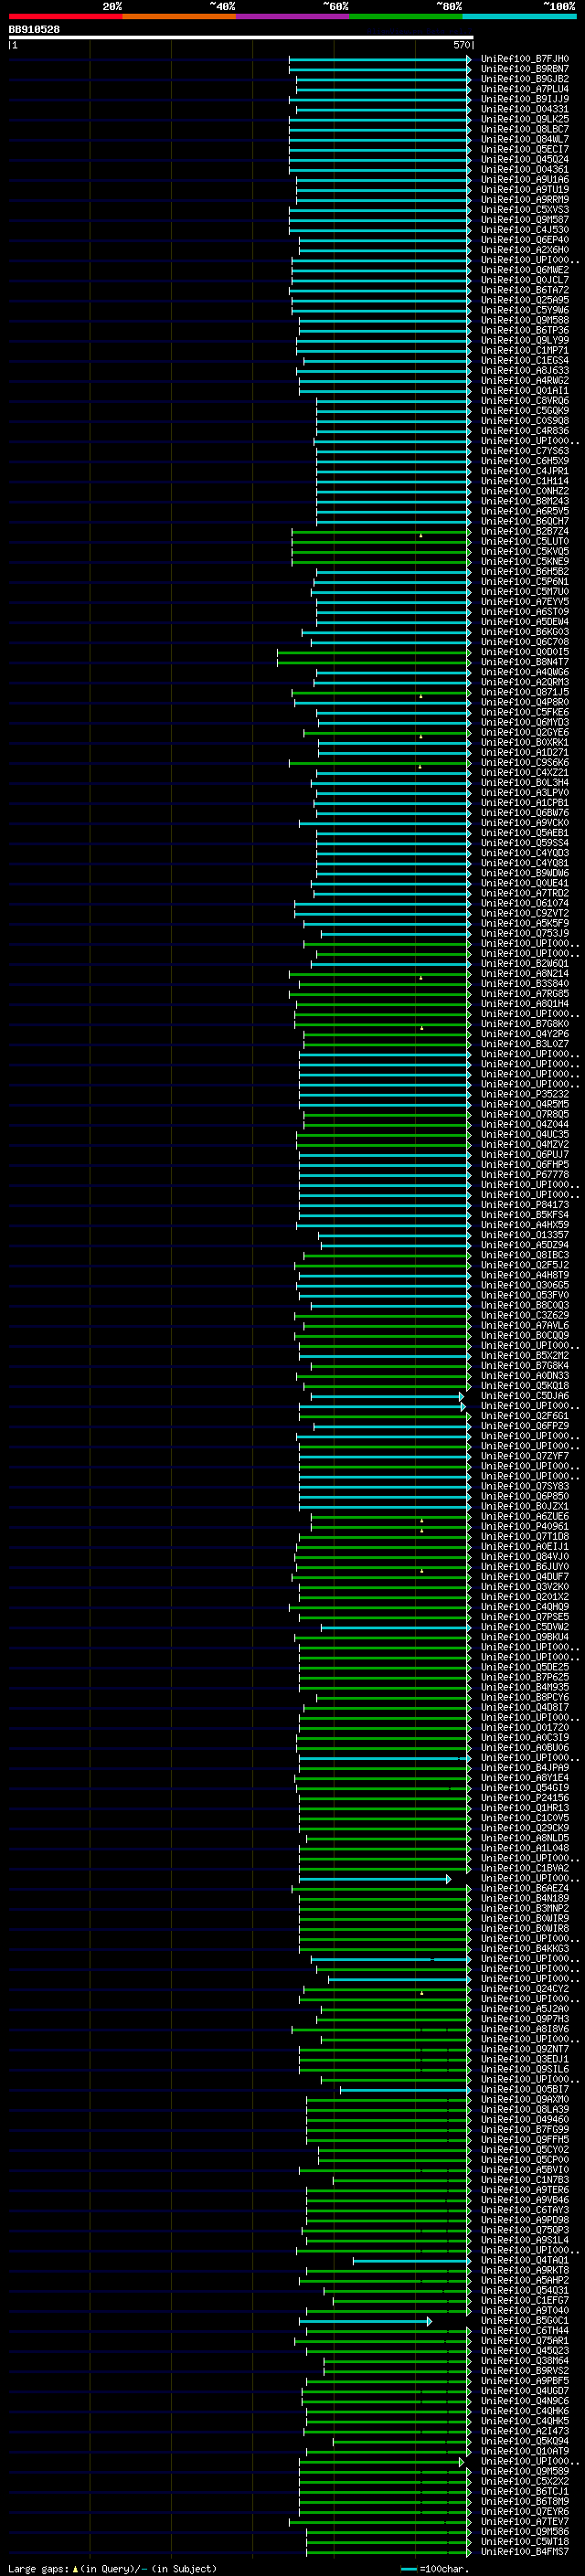Click the cyan alignment bar of UniRef100_B5G0C1
585x2576 pixels.
(x=365, y=2320)
